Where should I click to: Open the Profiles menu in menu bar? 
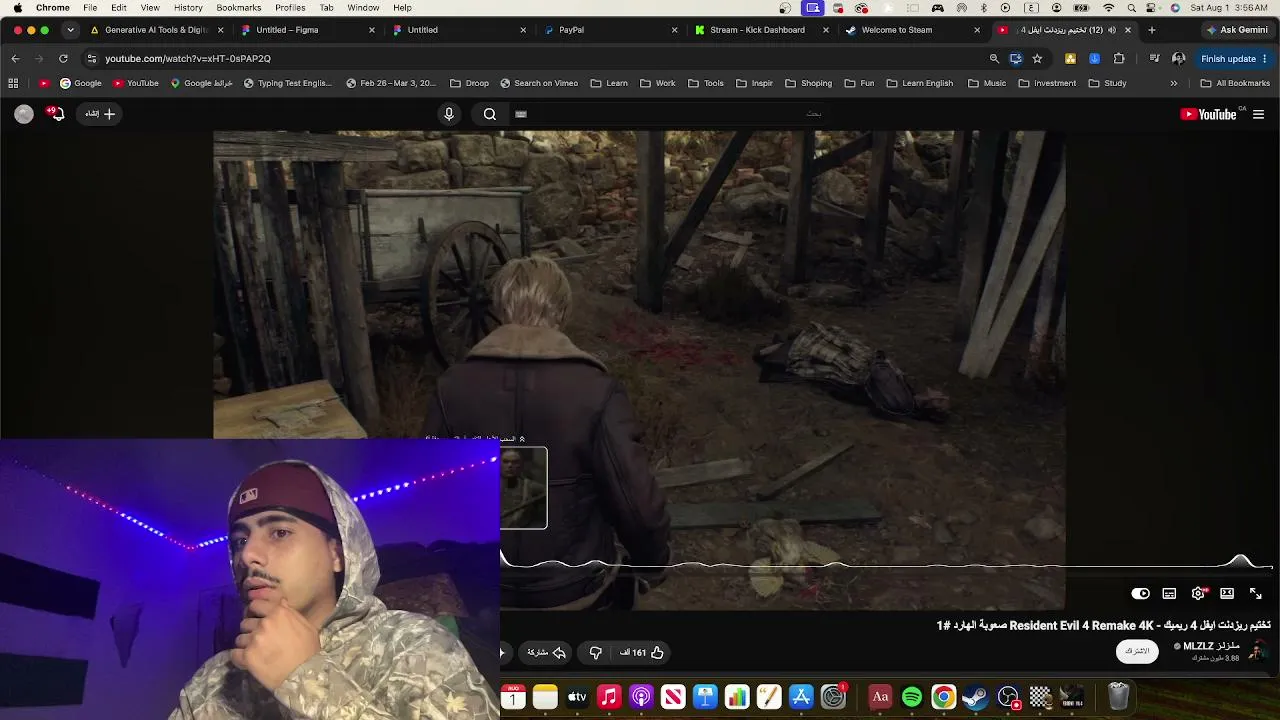(x=290, y=8)
